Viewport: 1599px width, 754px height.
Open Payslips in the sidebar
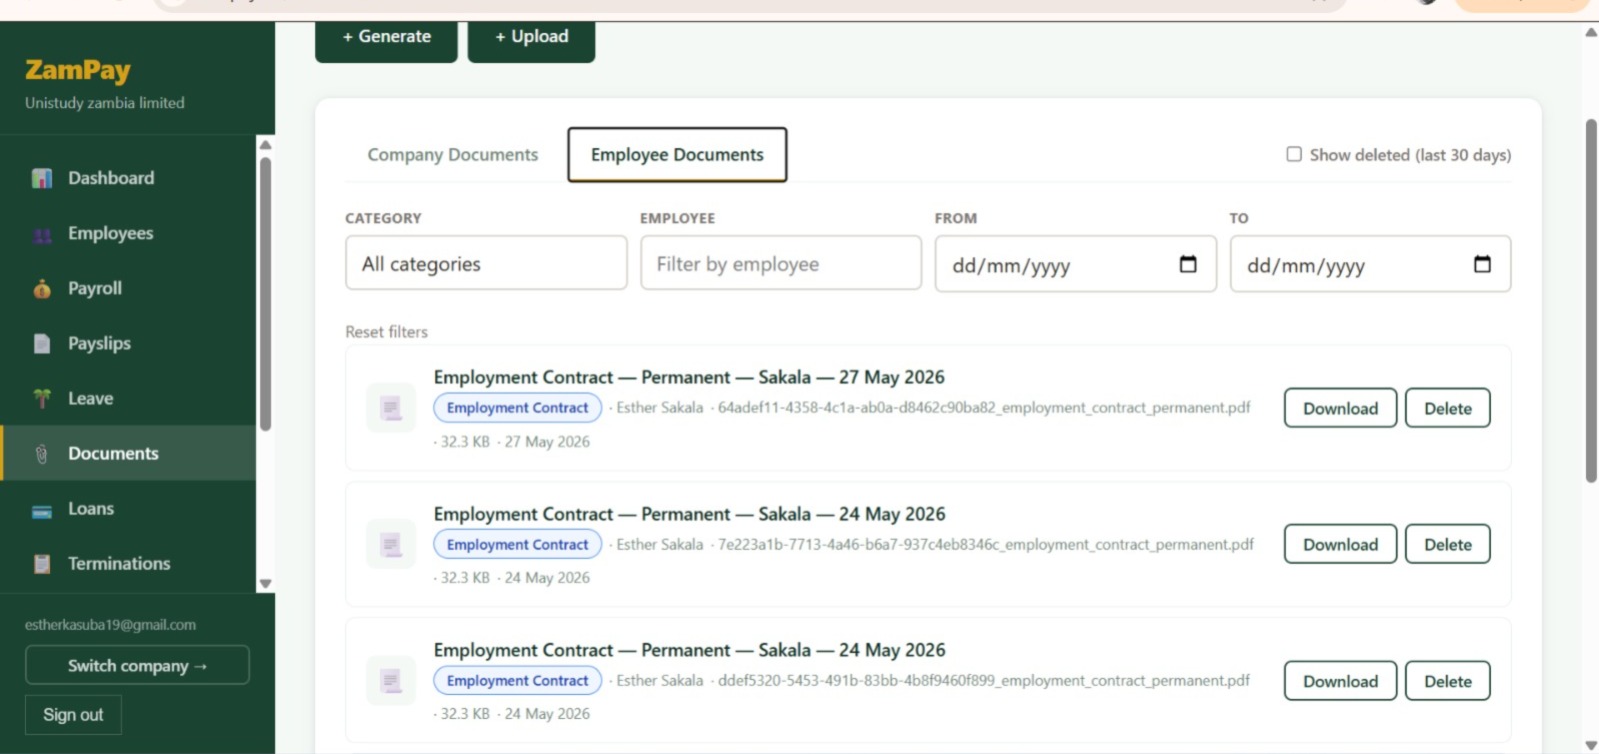click(x=128, y=343)
